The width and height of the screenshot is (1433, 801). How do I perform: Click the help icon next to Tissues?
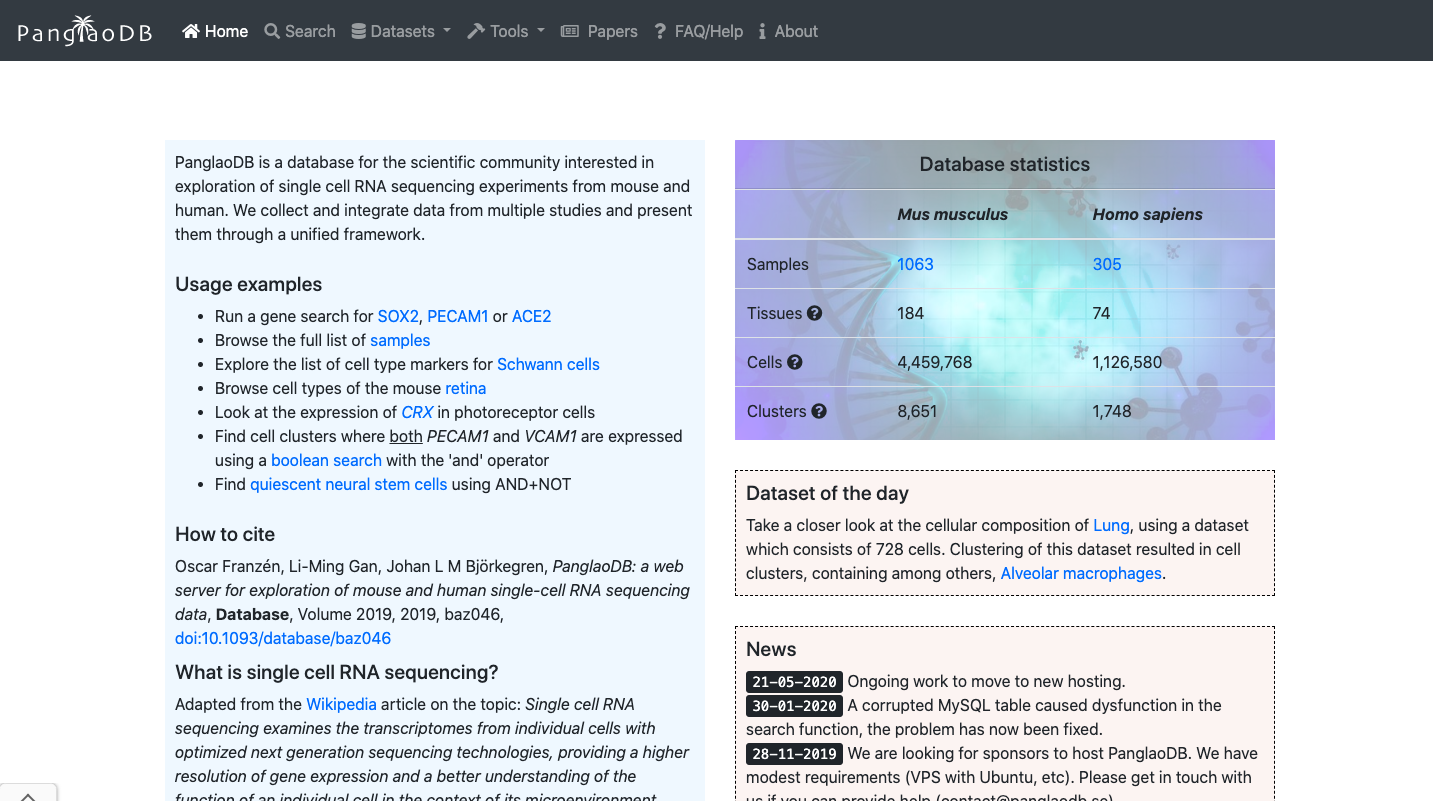click(814, 313)
